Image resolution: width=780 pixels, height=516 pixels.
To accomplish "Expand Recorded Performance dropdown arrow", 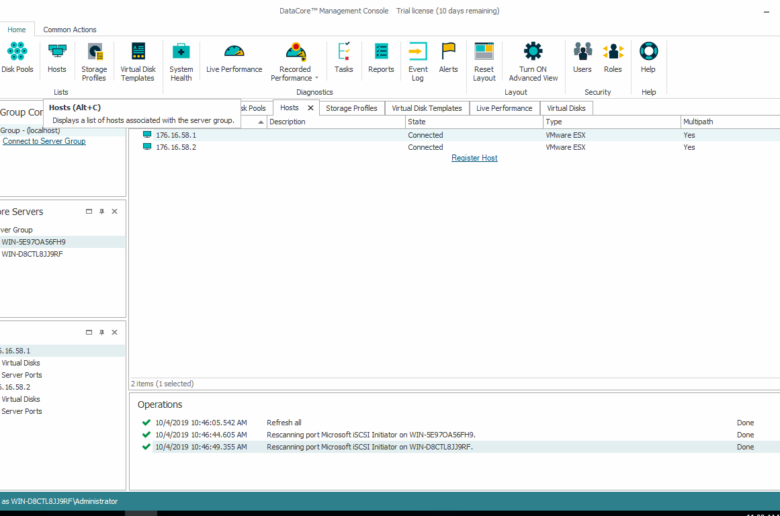I will click(316, 78).
